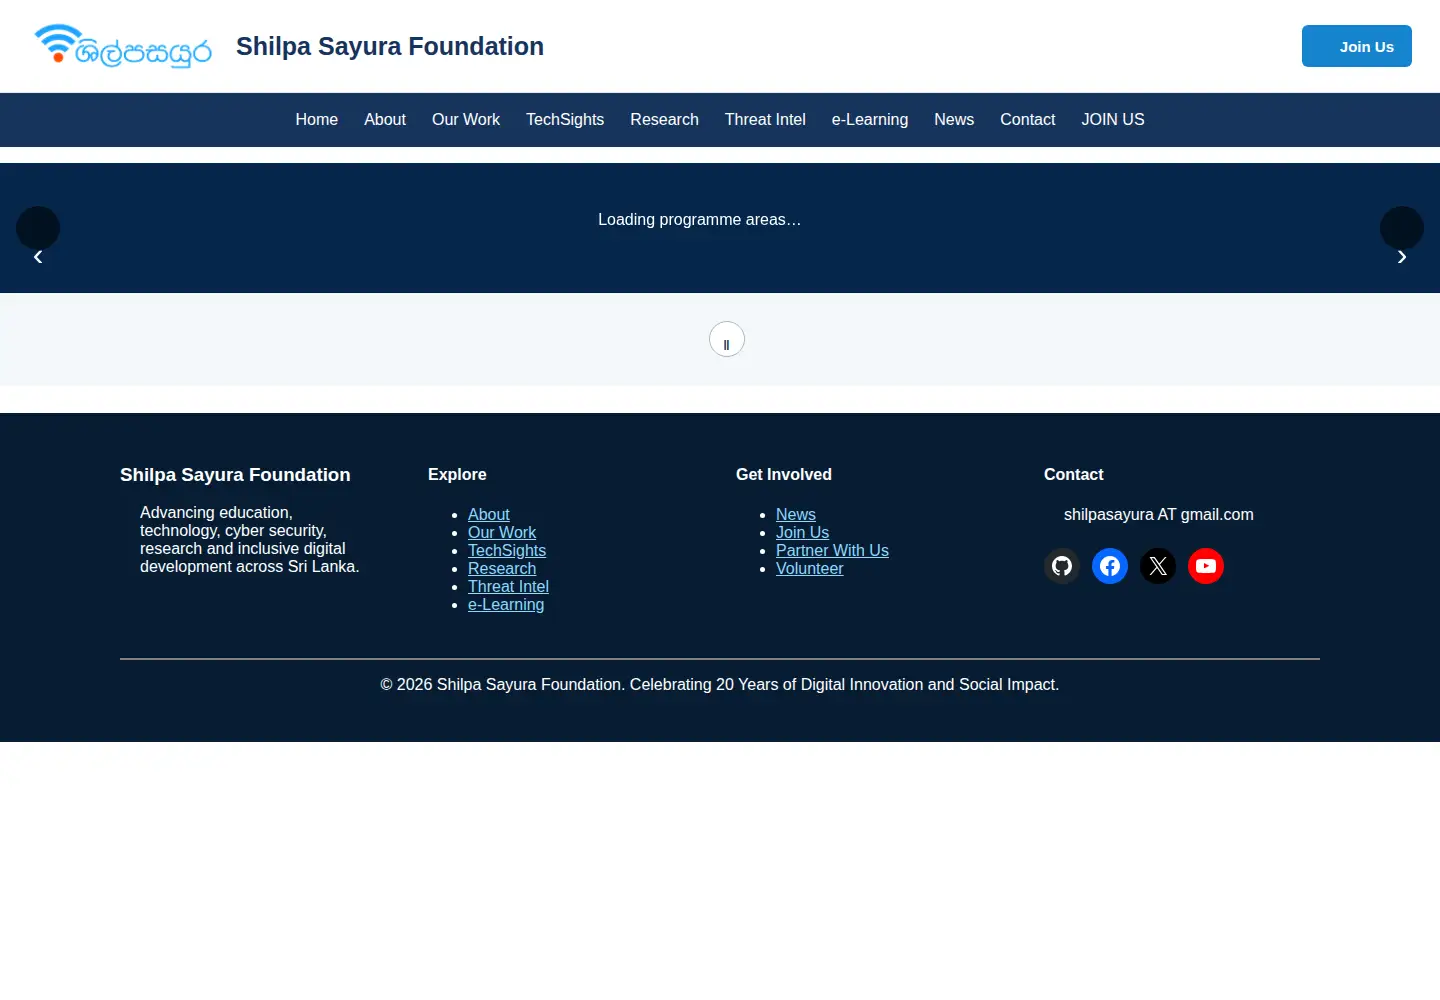This screenshot has height=1000, width=1440.
Task: Click the copyright 2026 footer line
Action: pyautogui.click(x=720, y=684)
